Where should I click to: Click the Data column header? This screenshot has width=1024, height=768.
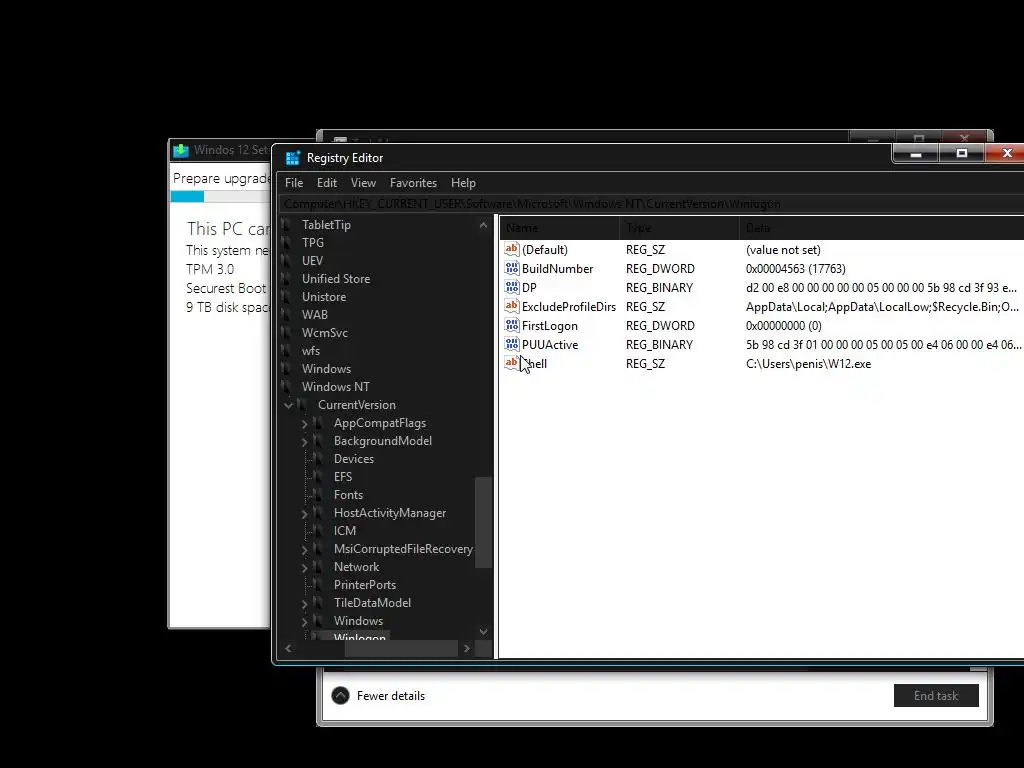(x=882, y=228)
